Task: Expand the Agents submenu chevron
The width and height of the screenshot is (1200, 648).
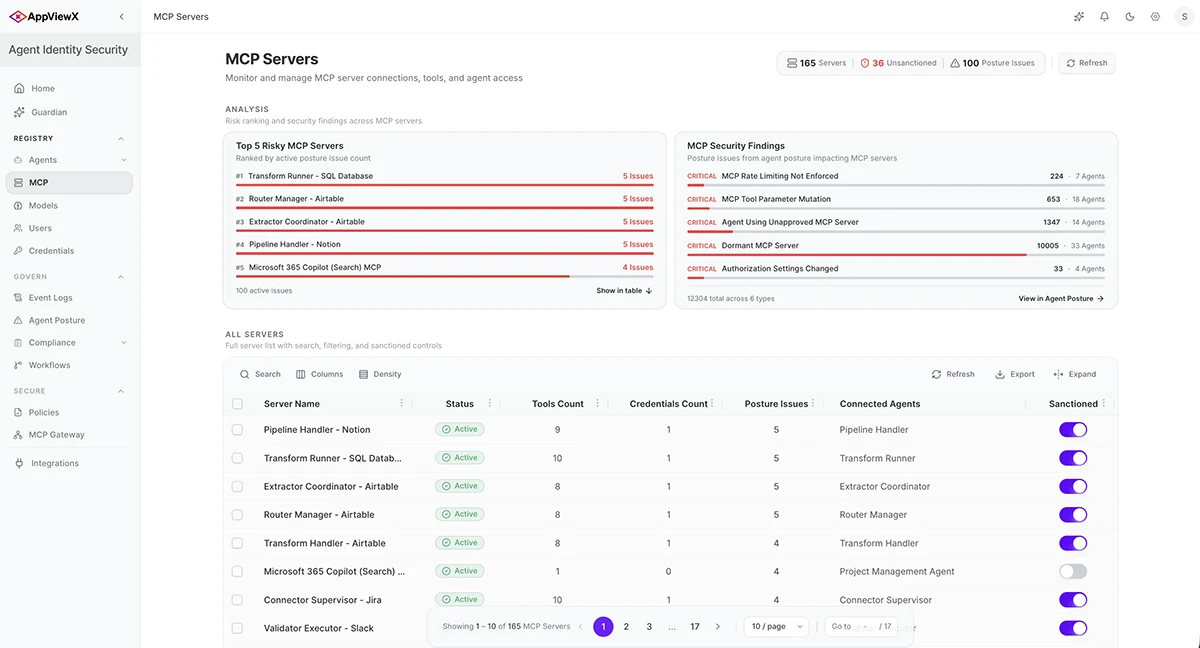Action: click(x=123, y=160)
